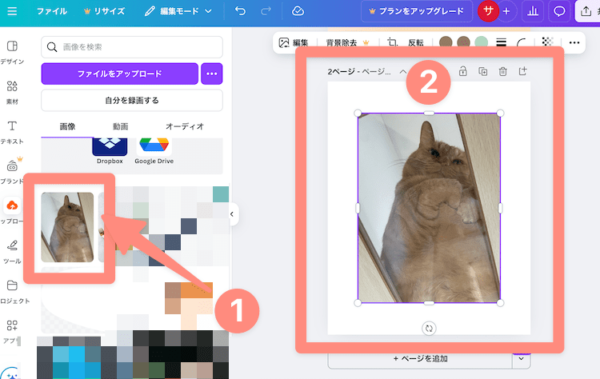Open the hamburger main menu

(12, 11)
